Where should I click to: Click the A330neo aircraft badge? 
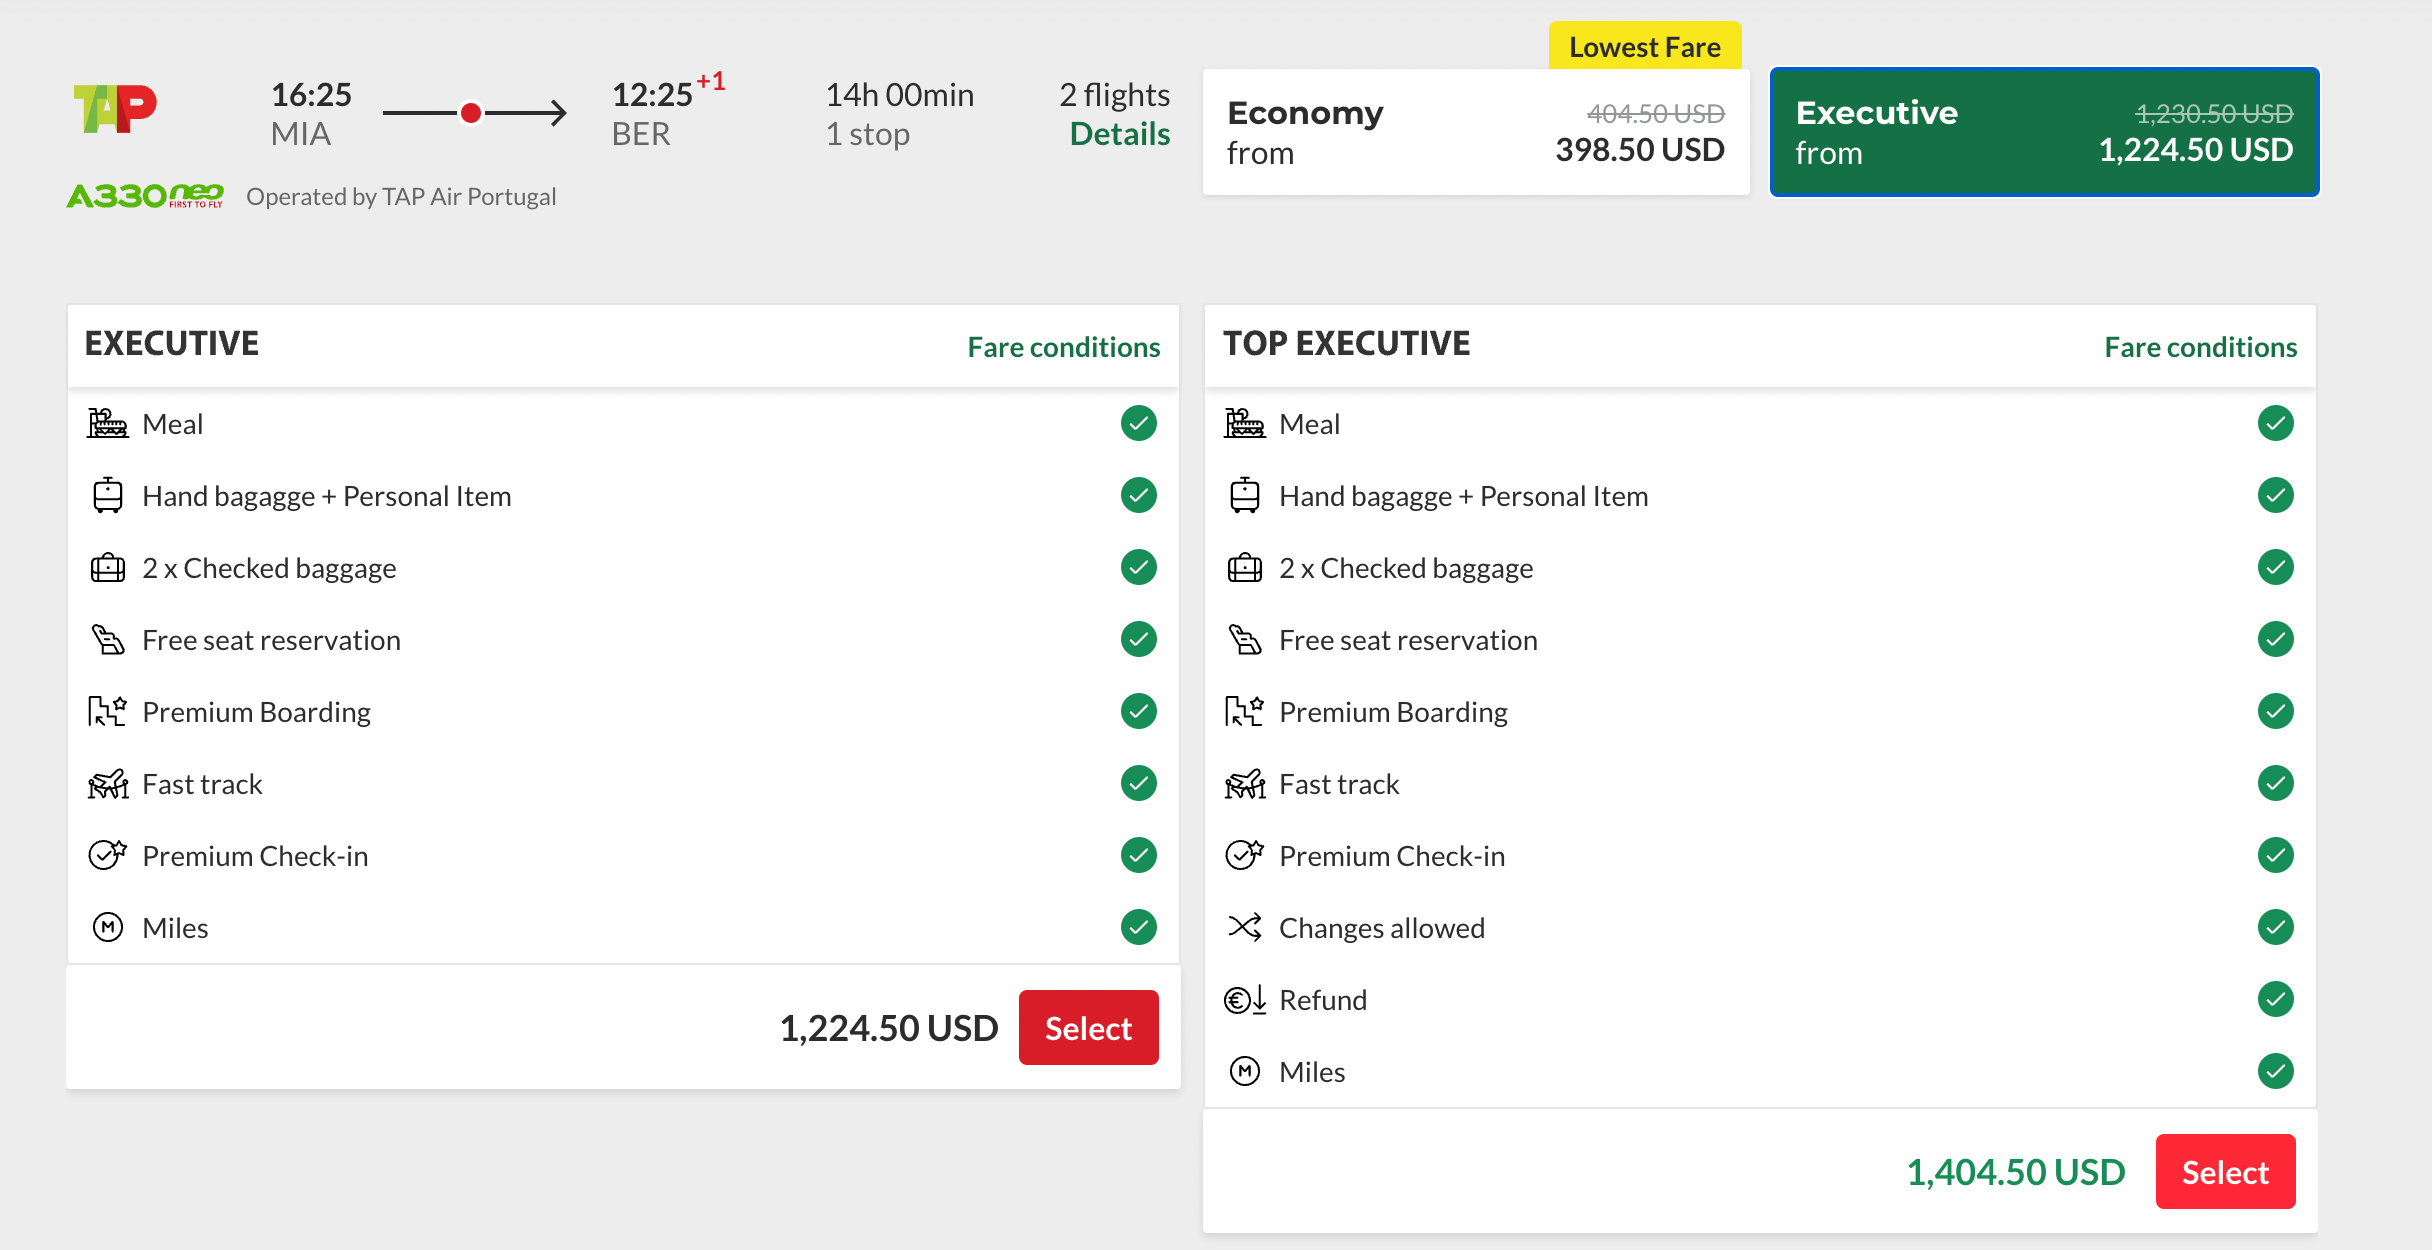pos(145,196)
